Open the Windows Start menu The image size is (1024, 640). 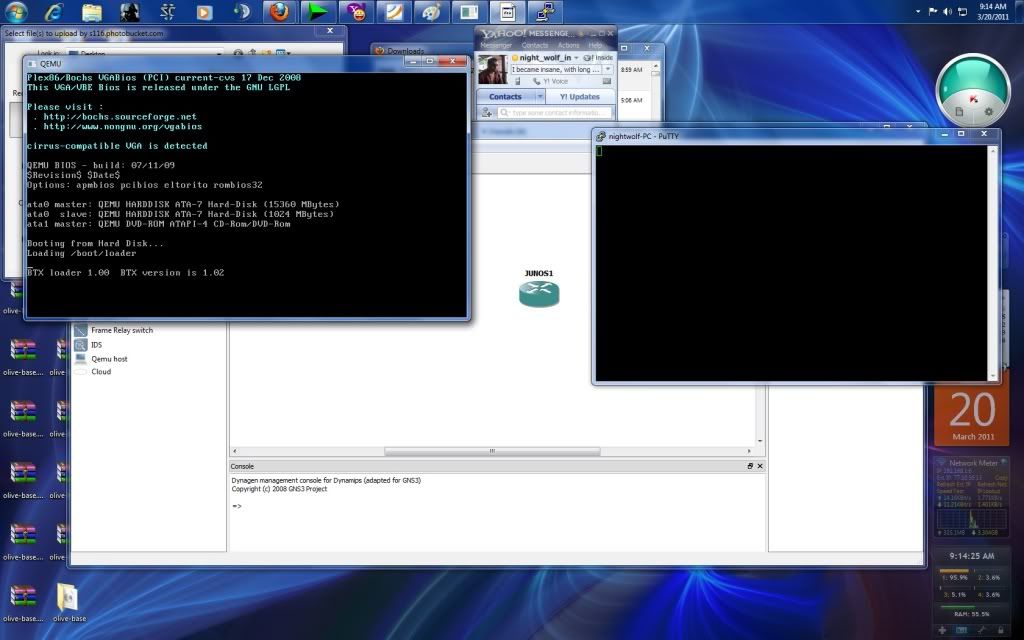pos(16,12)
